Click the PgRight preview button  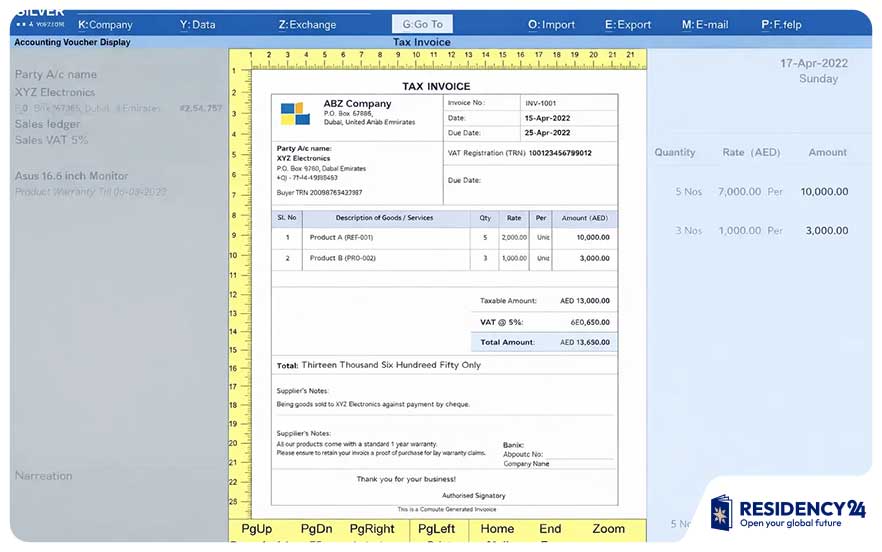click(372, 529)
